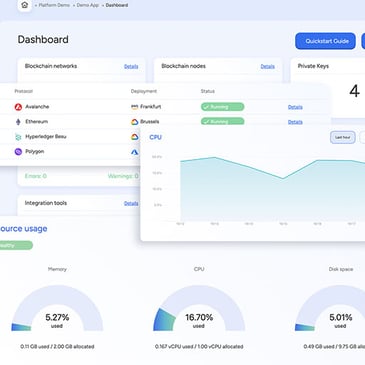Open Details for the Ethereum row
The width and height of the screenshot is (365, 365).
click(295, 122)
